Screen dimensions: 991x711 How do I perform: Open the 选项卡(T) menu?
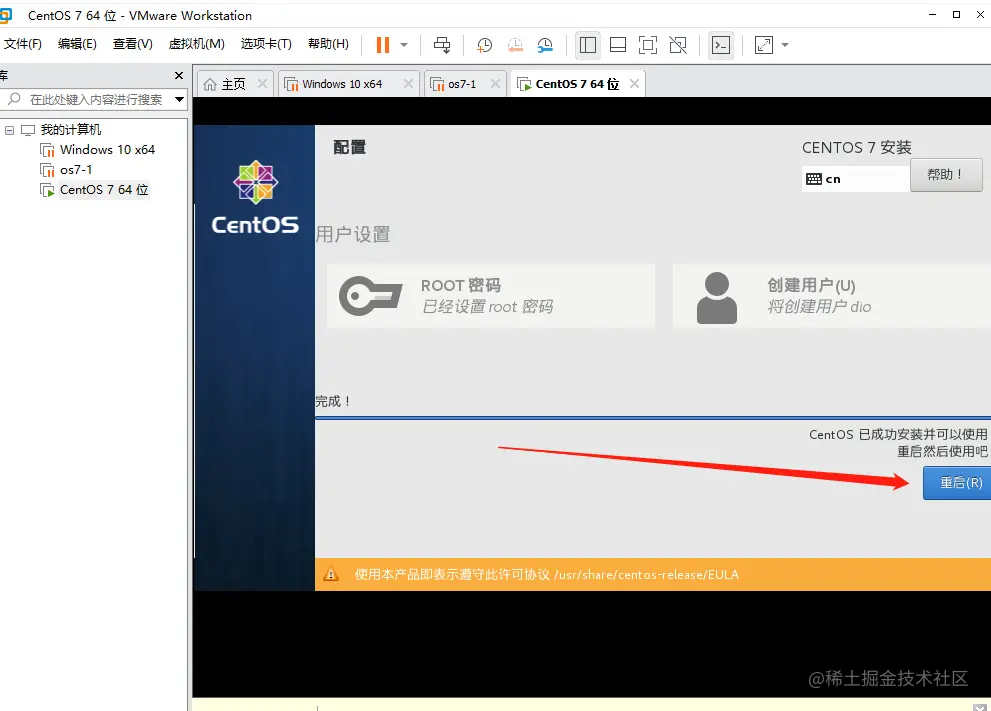click(266, 44)
